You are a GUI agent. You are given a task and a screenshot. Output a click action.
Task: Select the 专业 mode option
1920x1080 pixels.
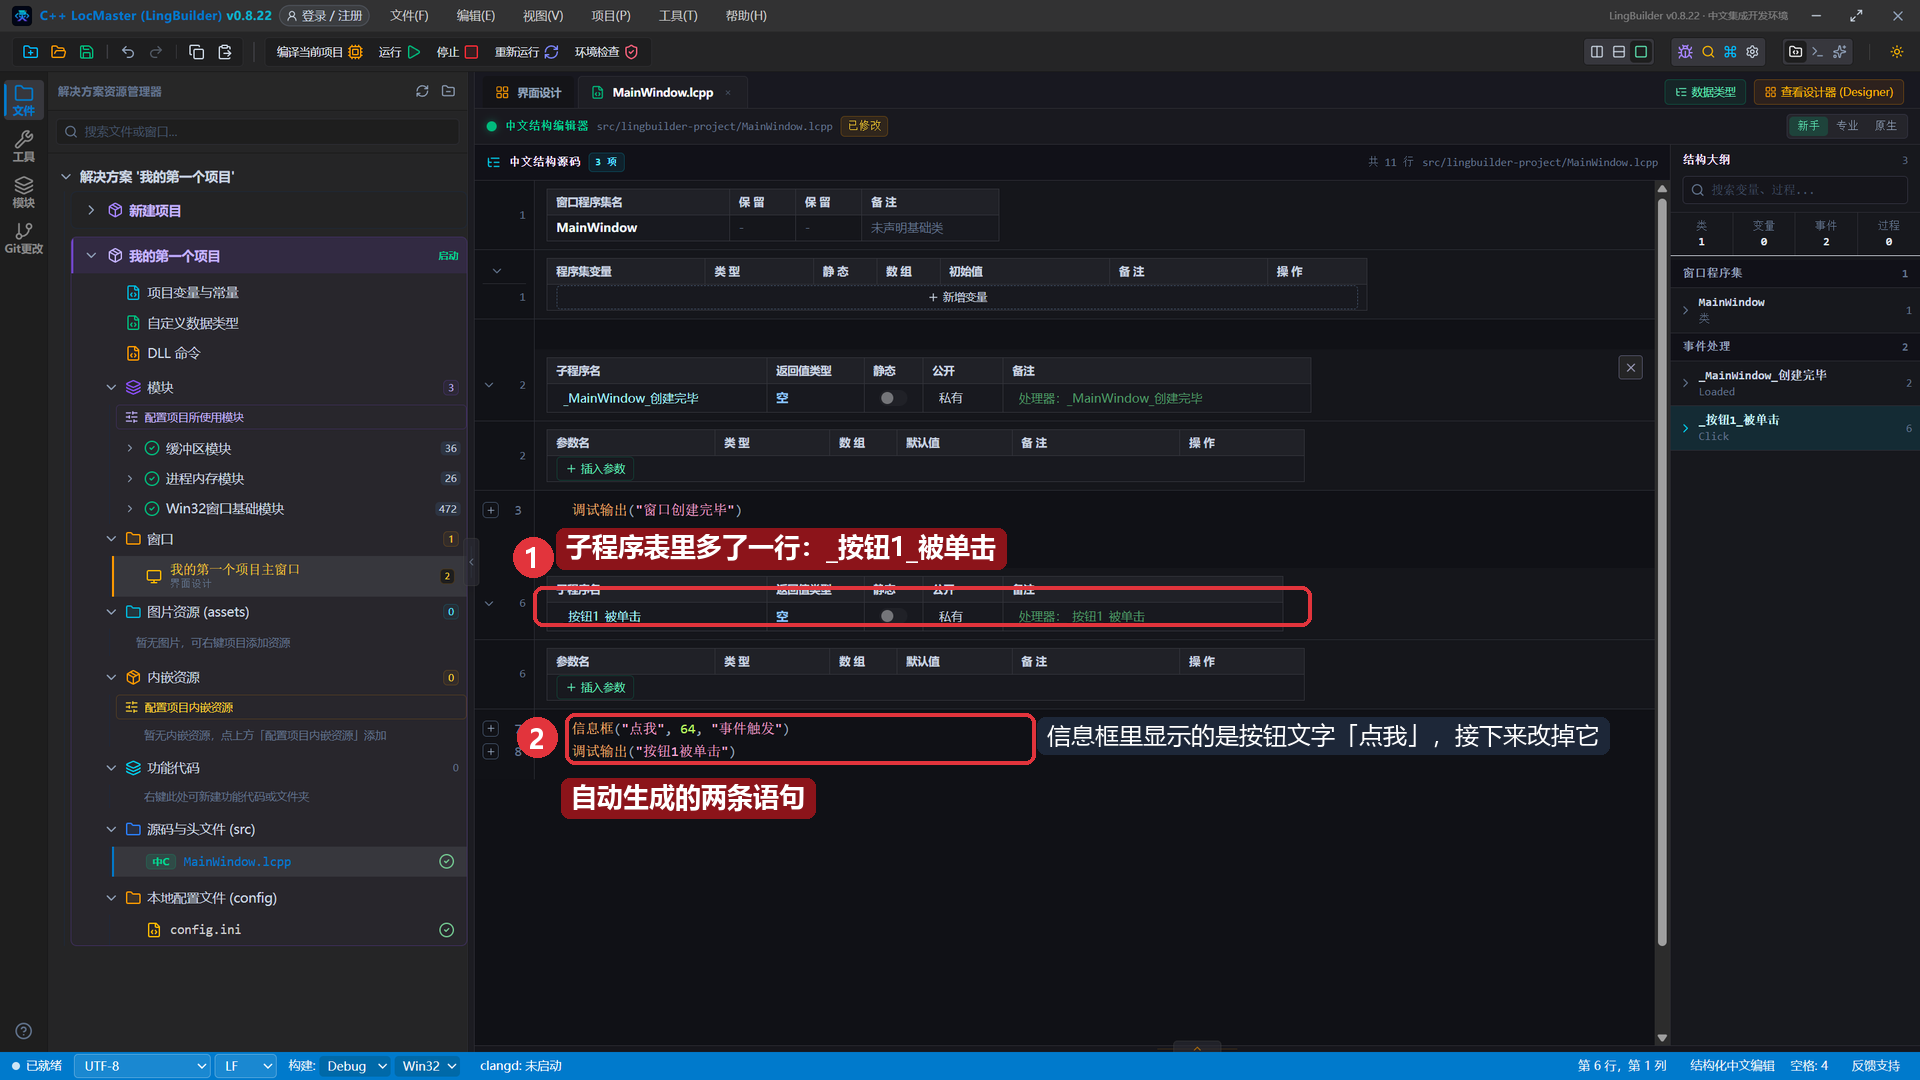pyautogui.click(x=1847, y=126)
